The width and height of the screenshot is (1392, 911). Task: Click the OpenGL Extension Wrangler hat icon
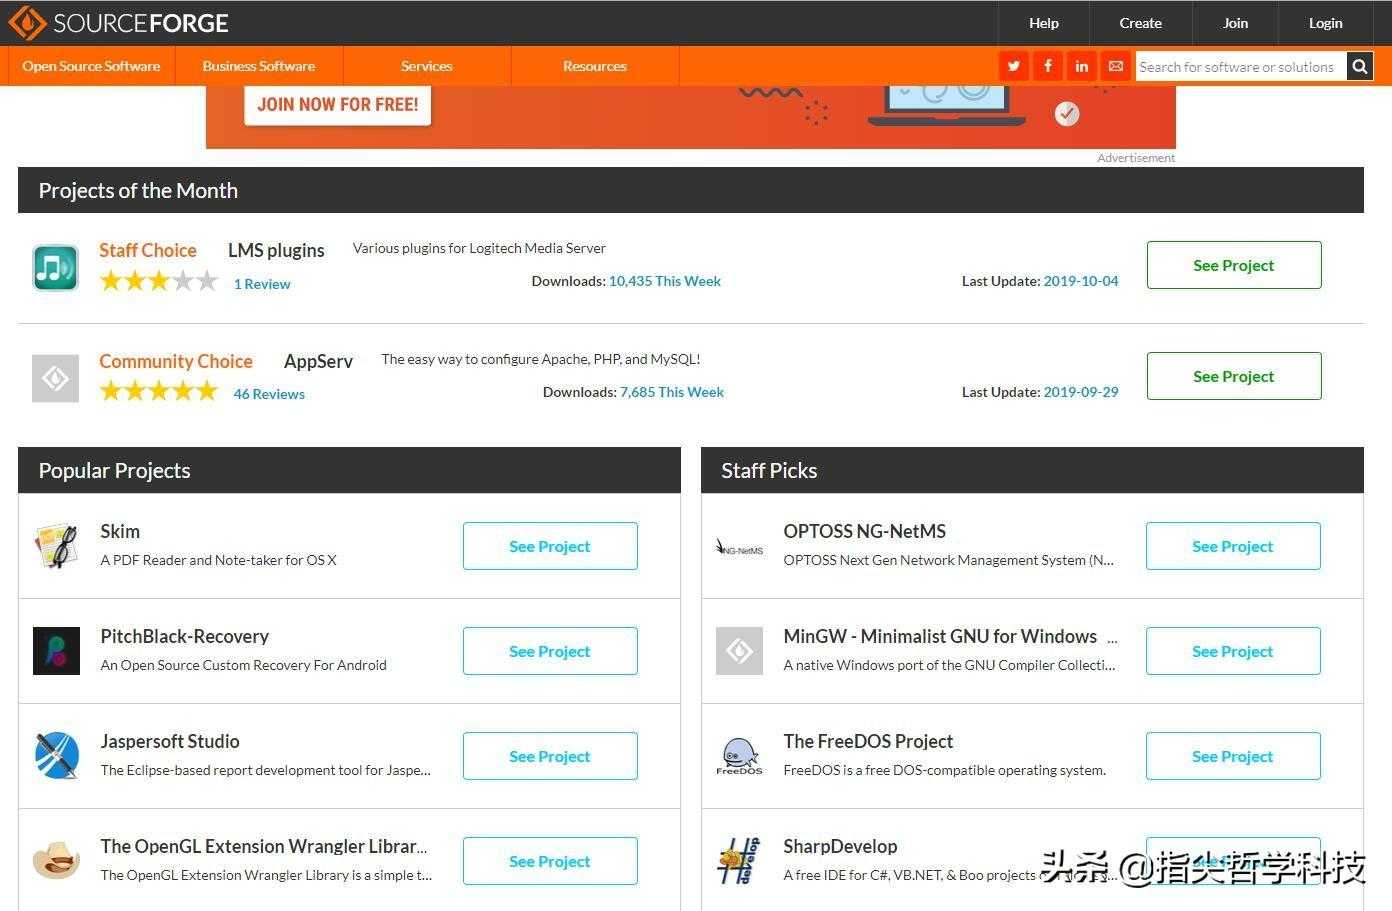[x=56, y=860]
